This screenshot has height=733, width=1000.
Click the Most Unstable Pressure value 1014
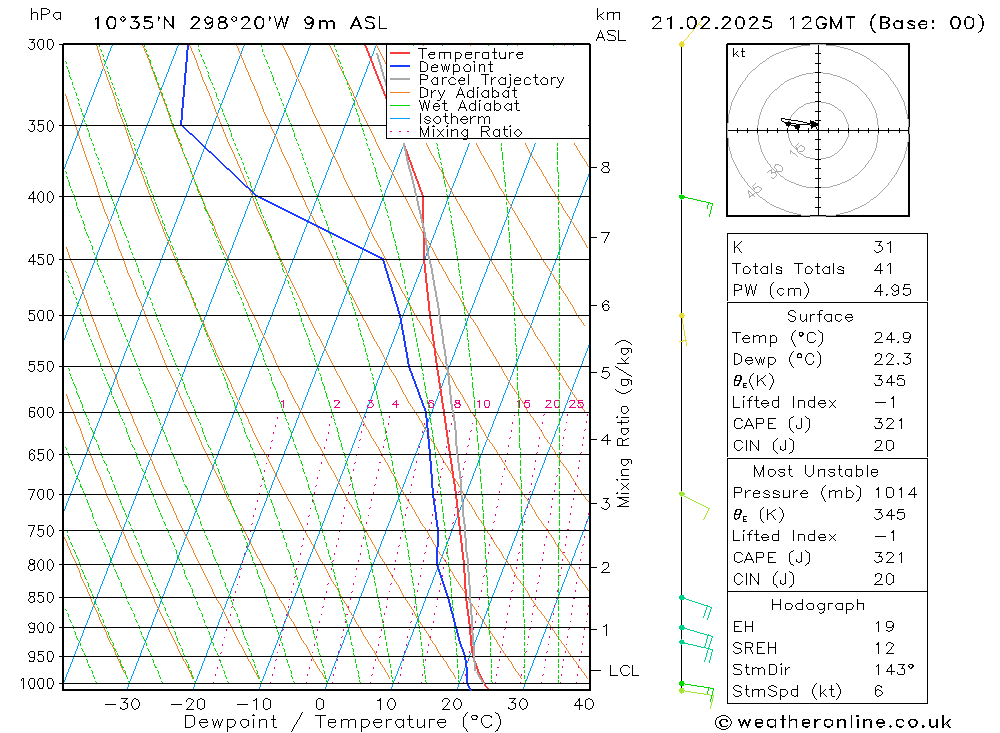(895, 493)
